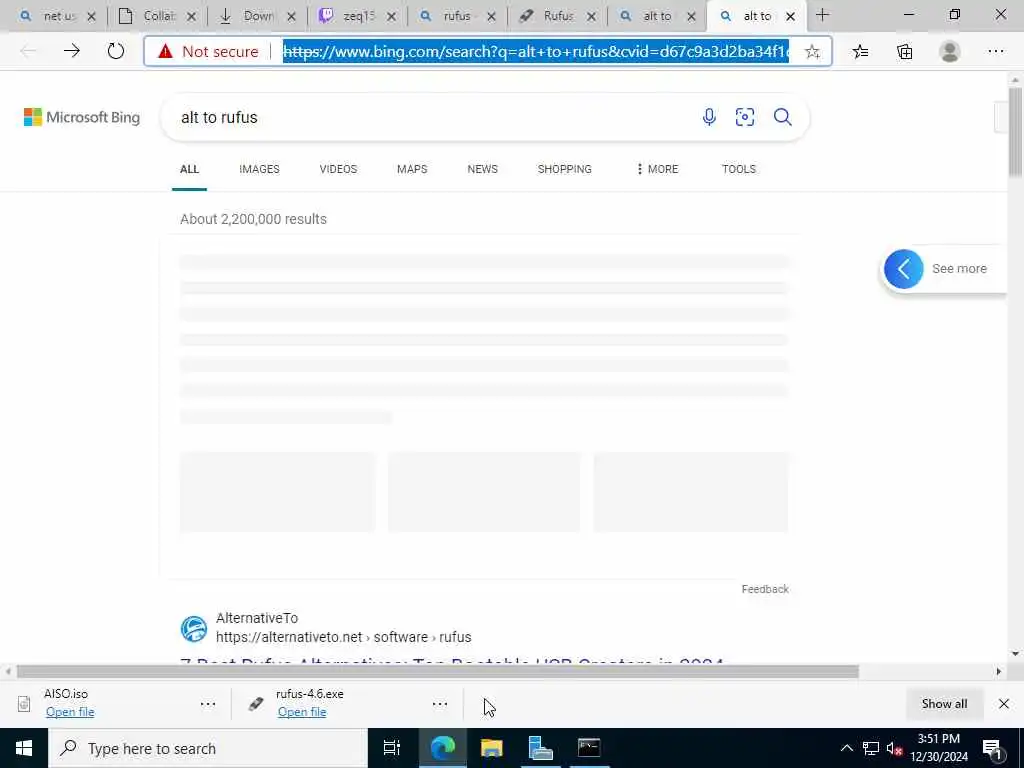
Task: Close the Rufus website tab
Action: coord(591,16)
